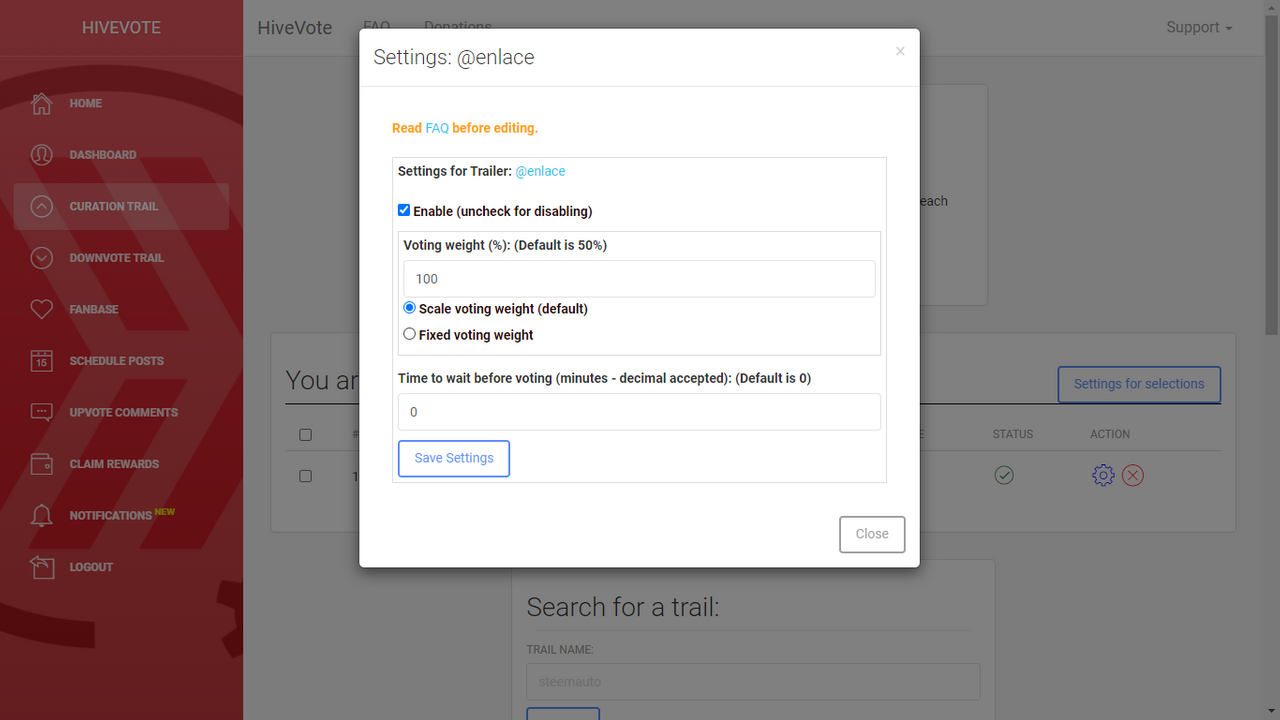Click the STATUS column header
The image size is (1280, 720).
tap(1013, 434)
